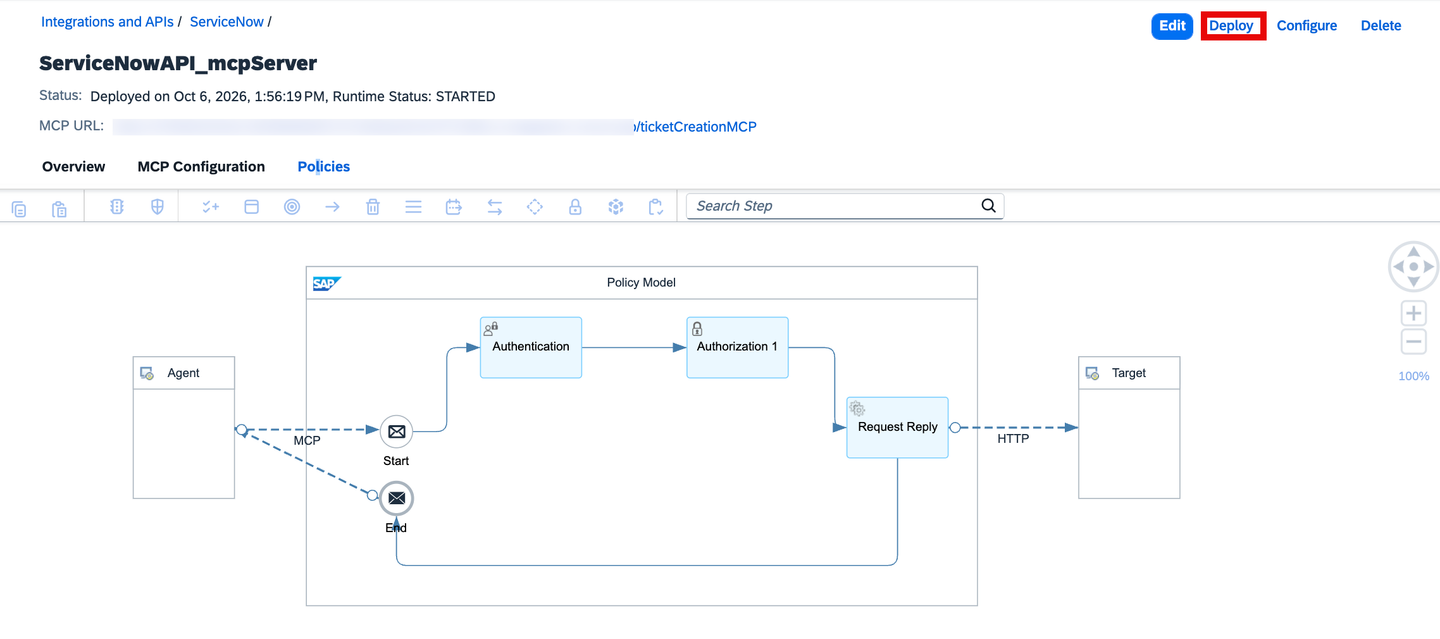
Task: Click in the Search Step input field
Action: (x=835, y=205)
